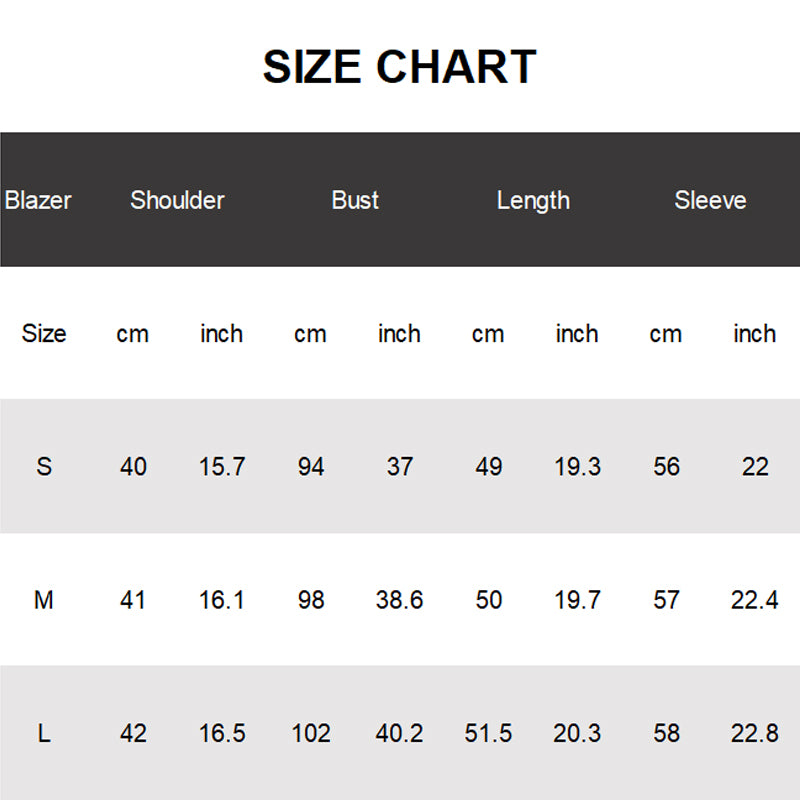800x800 pixels.
Task: Click the SIZE CHART title
Action: [x=400, y=67]
